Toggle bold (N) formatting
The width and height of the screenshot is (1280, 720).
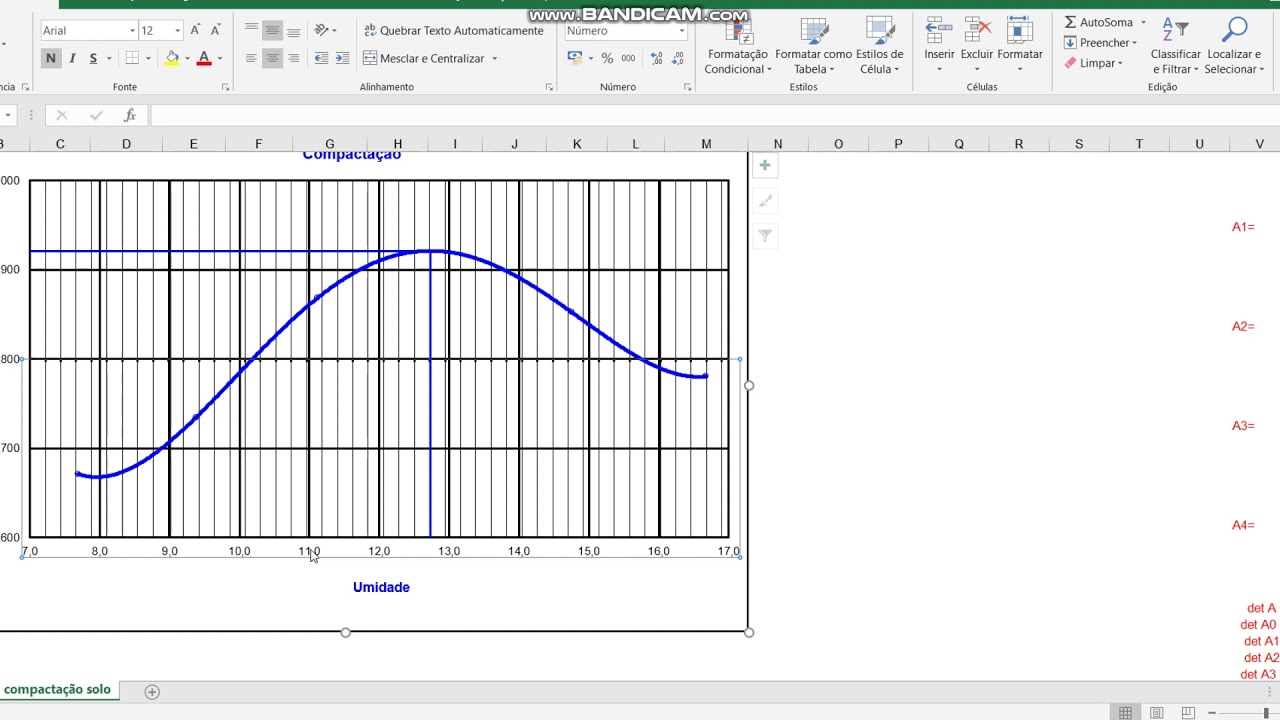pyautogui.click(x=51, y=59)
